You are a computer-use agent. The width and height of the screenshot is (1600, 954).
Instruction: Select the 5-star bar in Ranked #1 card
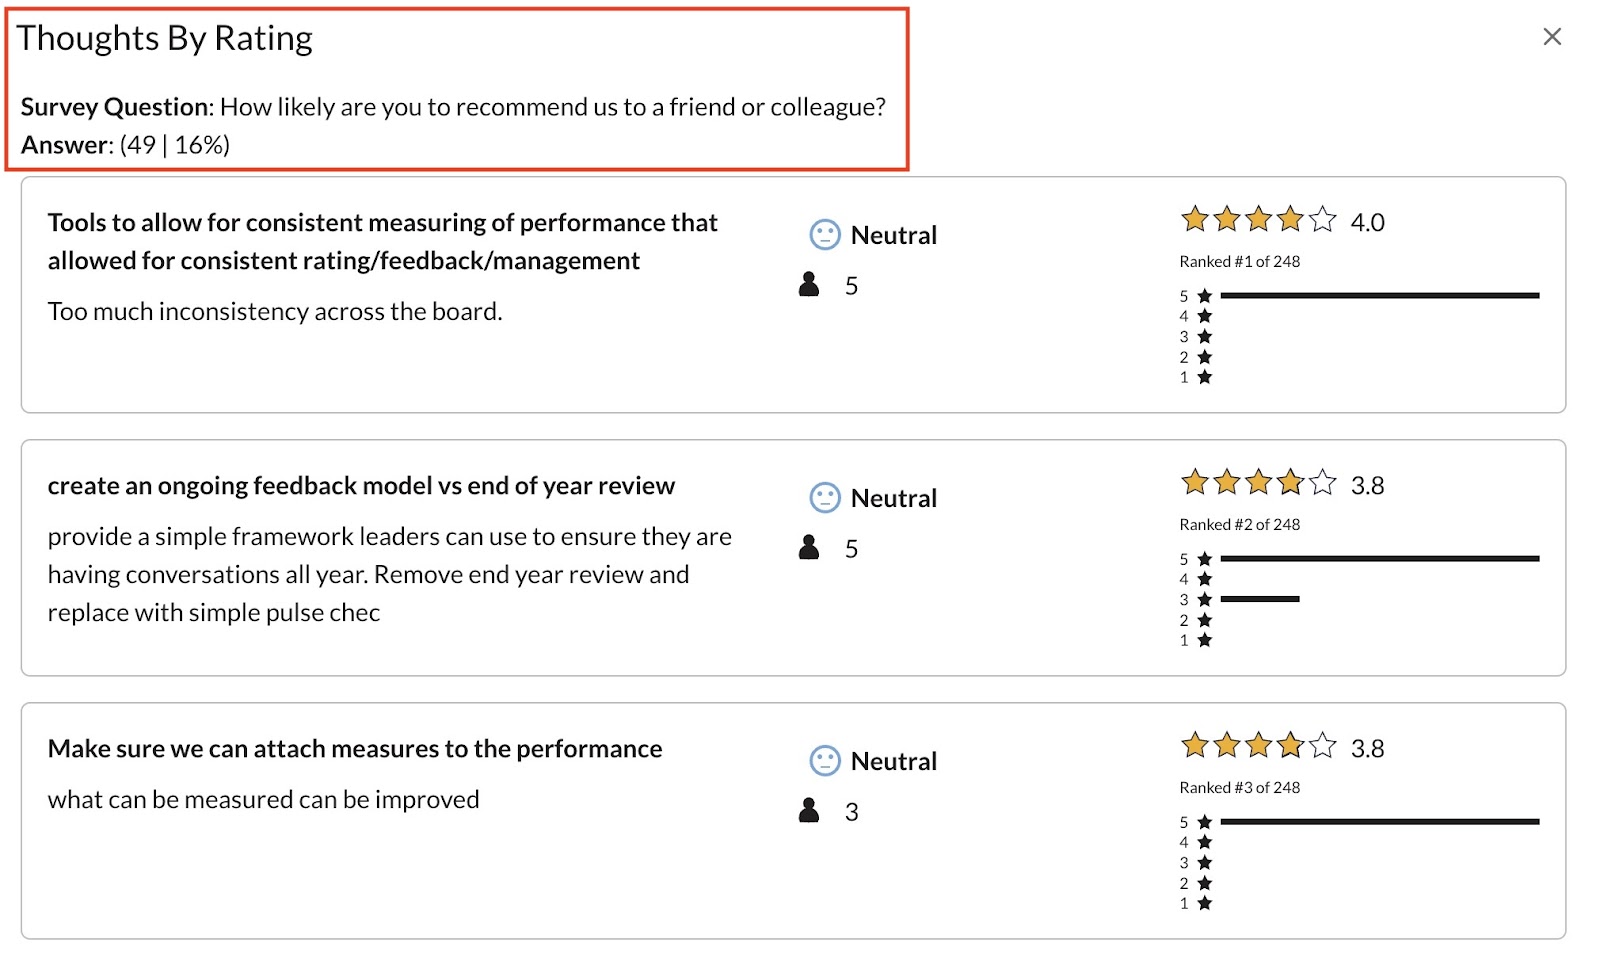[1379, 296]
